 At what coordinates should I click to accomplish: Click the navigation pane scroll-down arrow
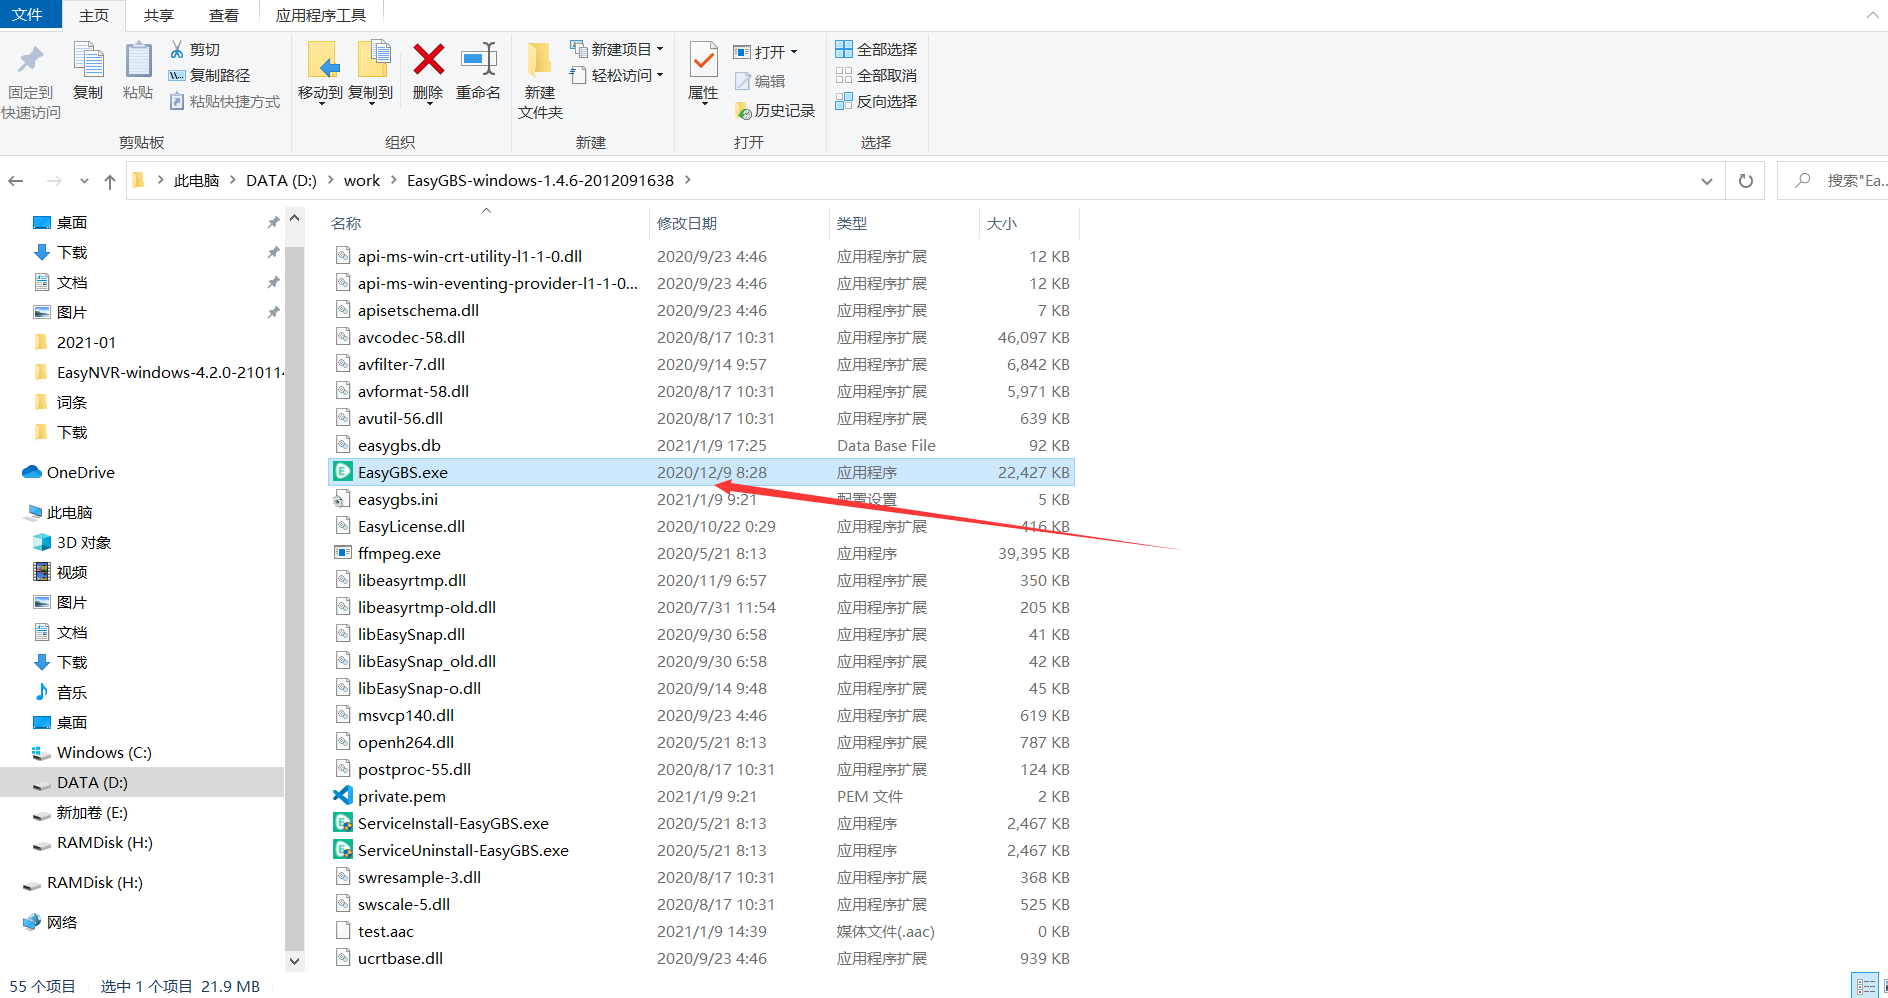pyautogui.click(x=294, y=960)
